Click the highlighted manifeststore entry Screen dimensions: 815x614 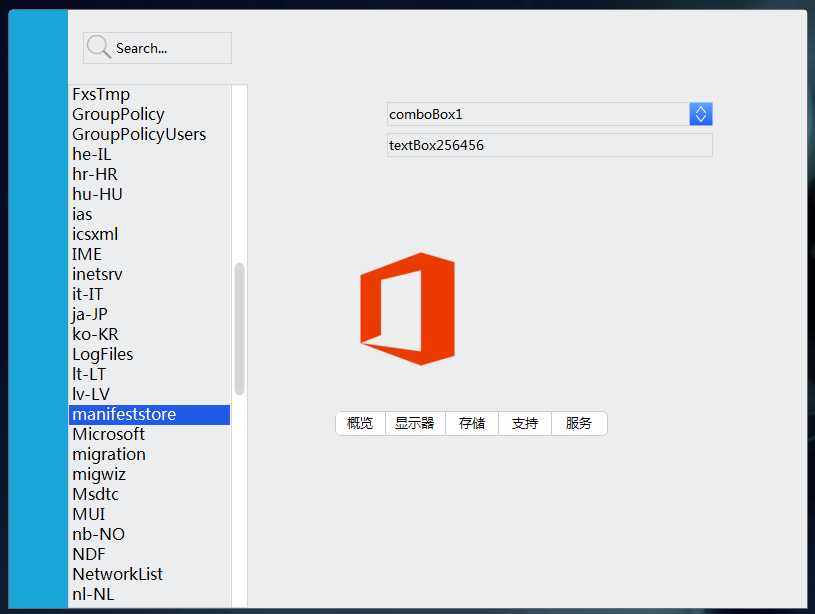click(x=149, y=414)
